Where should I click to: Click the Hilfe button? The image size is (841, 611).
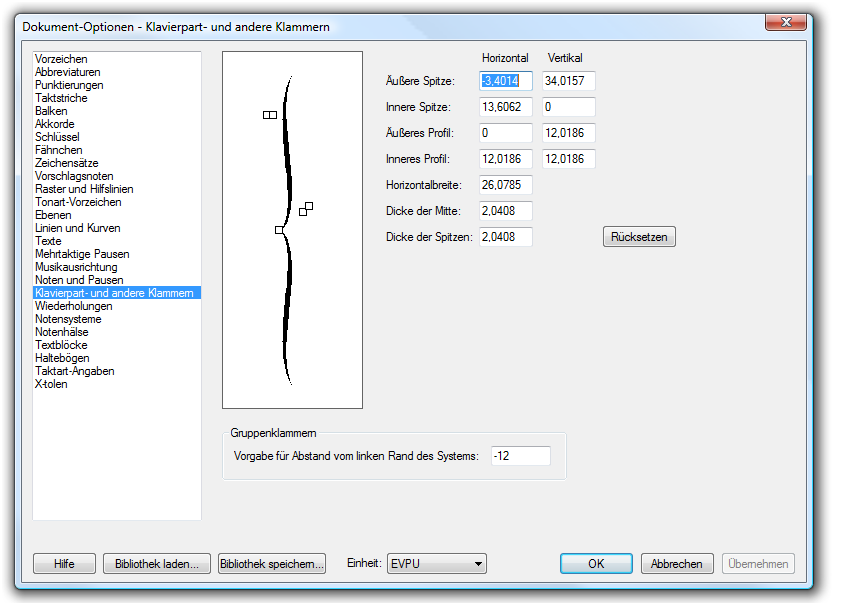(64, 564)
